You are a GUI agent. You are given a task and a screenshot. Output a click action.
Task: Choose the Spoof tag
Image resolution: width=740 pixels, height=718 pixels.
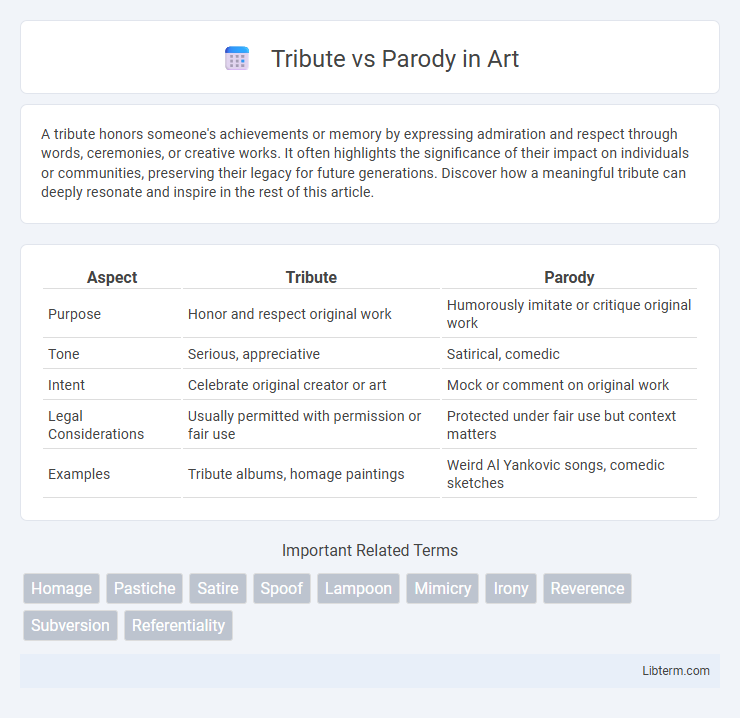click(282, 588)
